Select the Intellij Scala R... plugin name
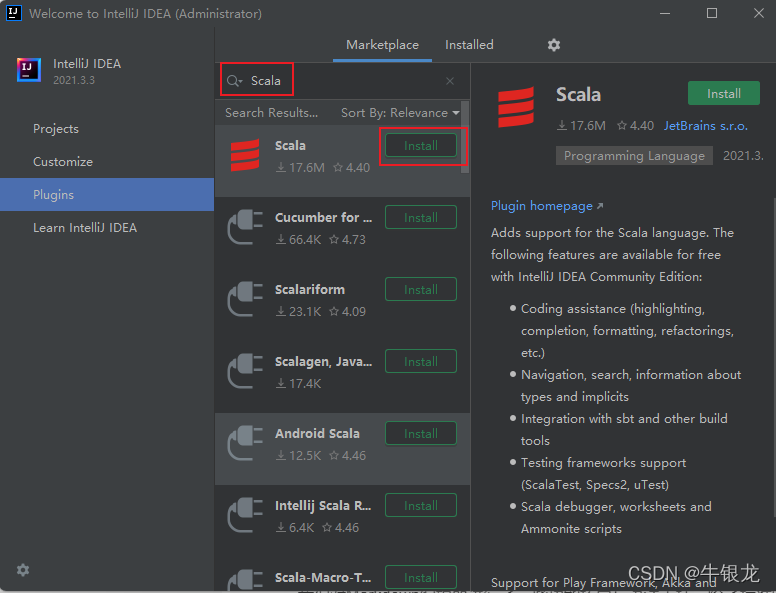The height and width of the screenshot is (593, 776). (323, 505)
